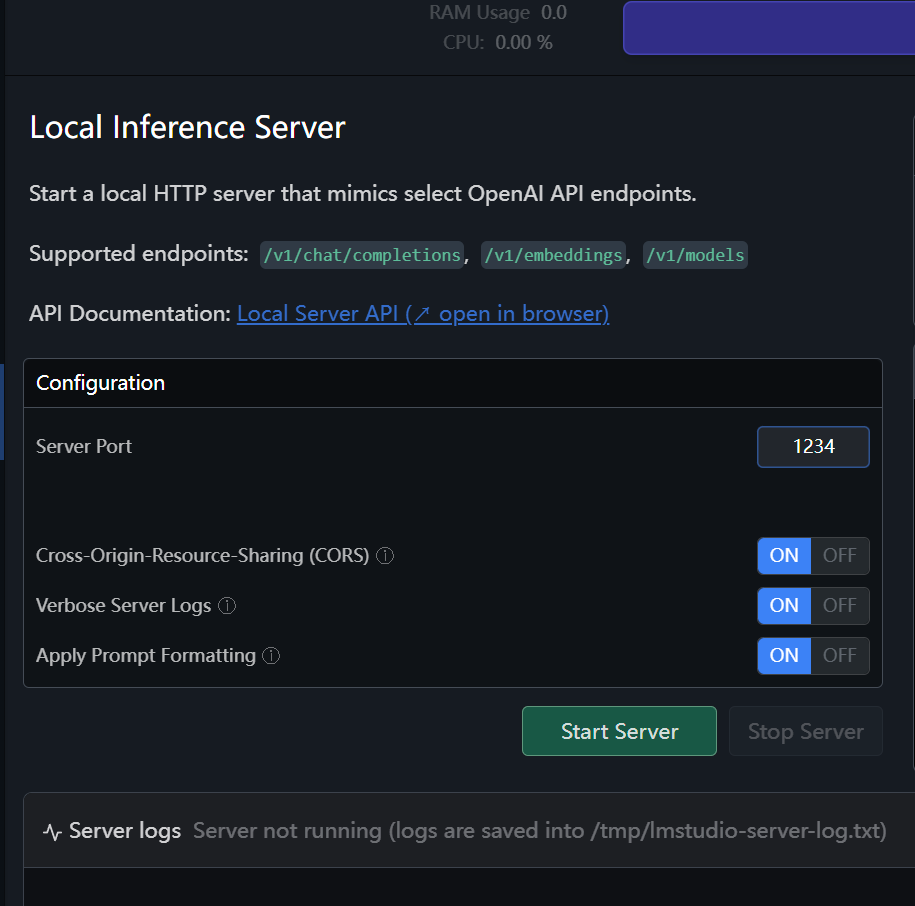Select the /v1/embeddings endpoint tag
The width and height of the screenshot is (915, 906).
click(554, 255)
